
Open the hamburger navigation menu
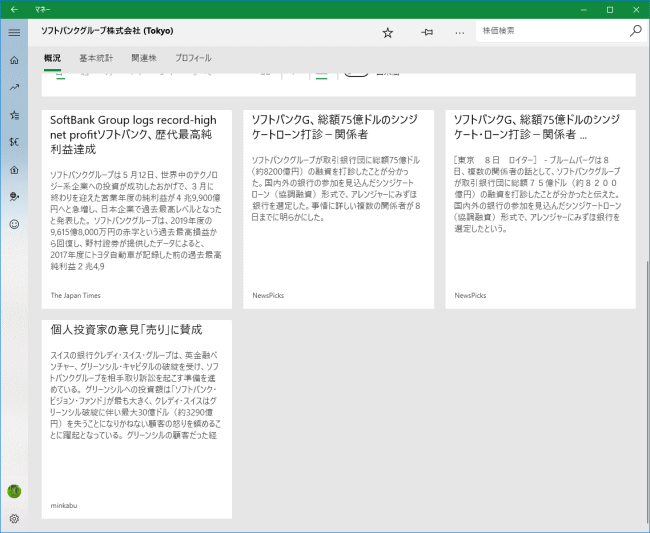click(14, 32)
